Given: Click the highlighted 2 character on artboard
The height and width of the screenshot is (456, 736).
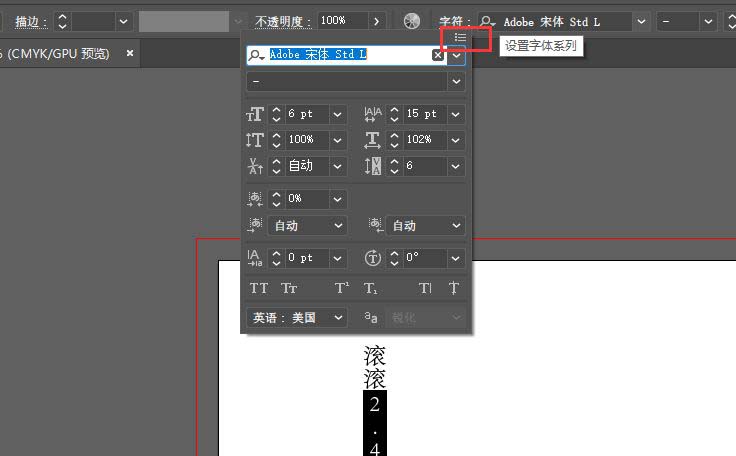Looking at the screenshot, I should pyautogui.click(x=375, y=404).
